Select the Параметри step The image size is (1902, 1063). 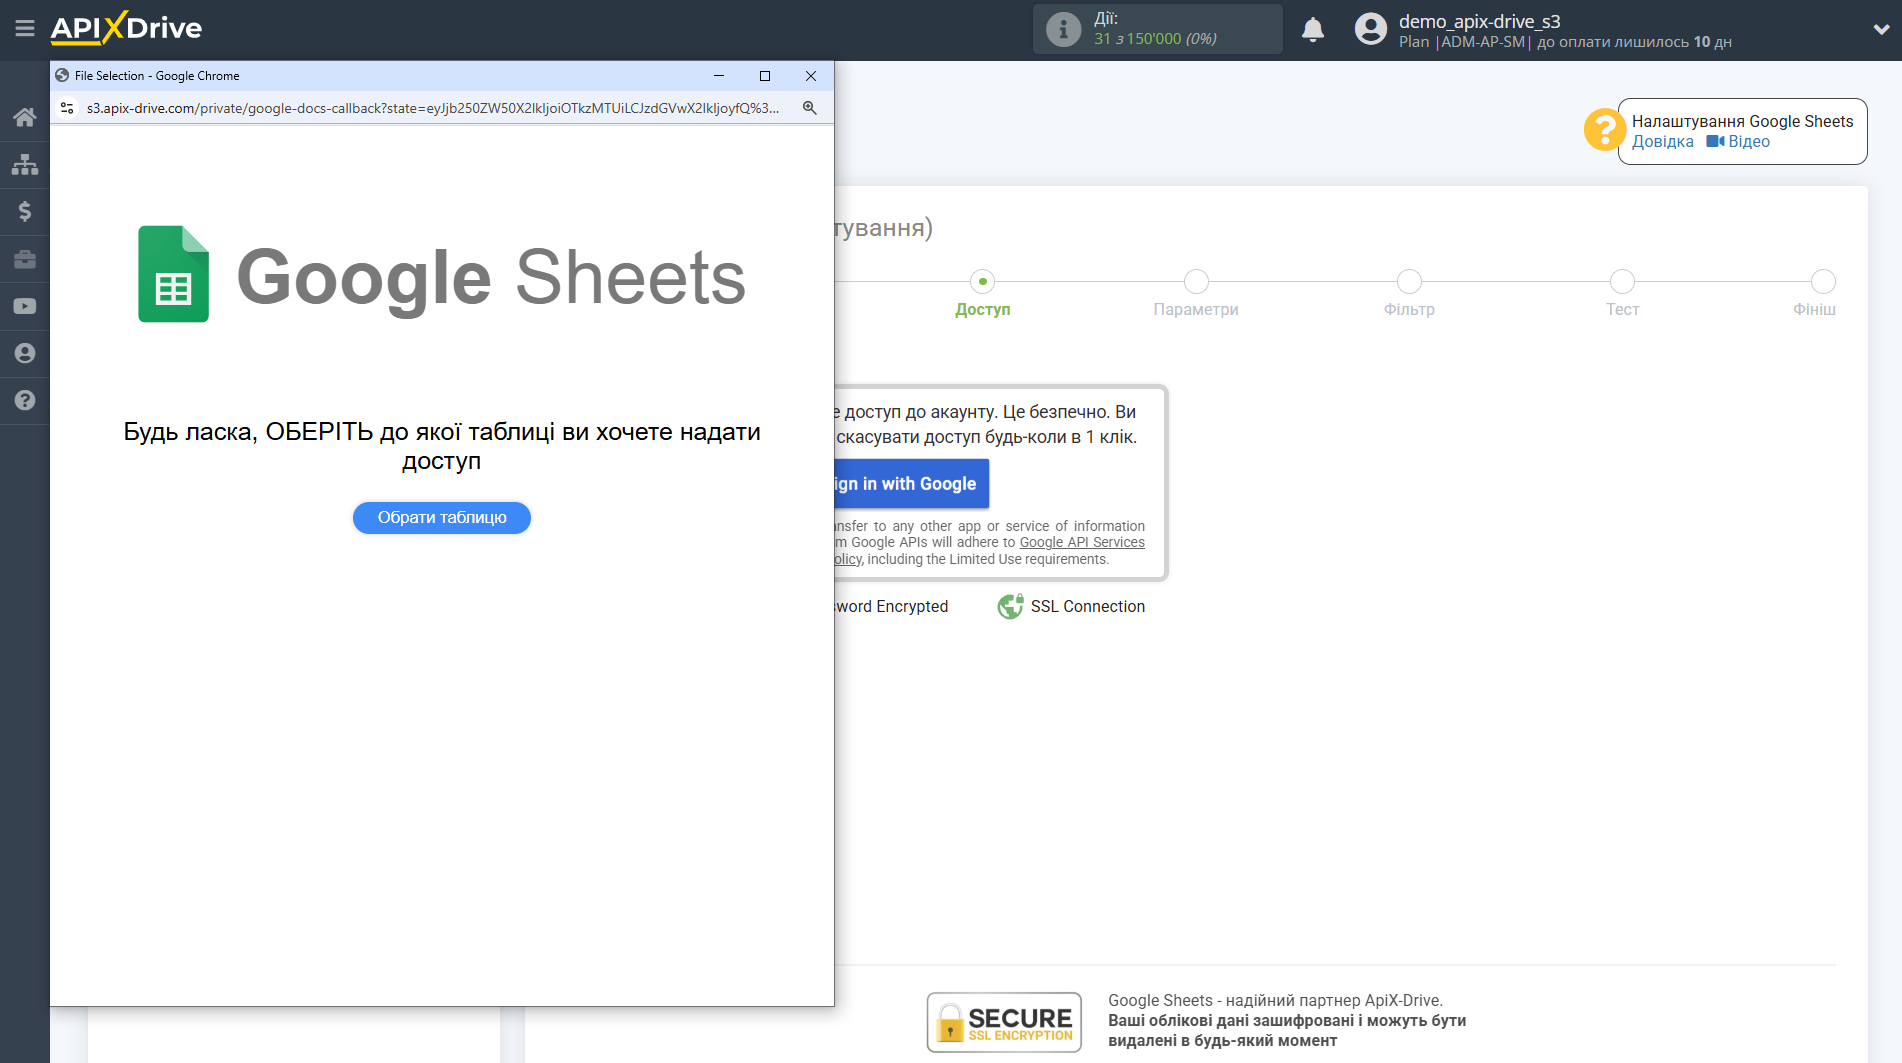(x=1195, y=295)
